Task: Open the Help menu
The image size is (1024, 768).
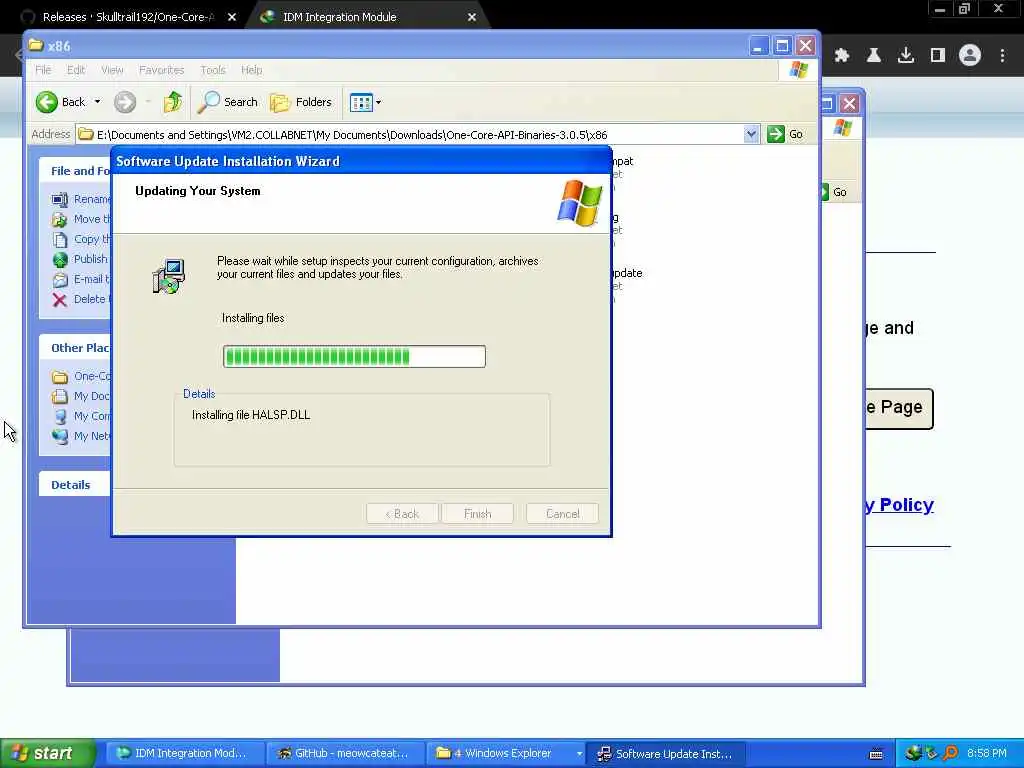Action: 251,70
